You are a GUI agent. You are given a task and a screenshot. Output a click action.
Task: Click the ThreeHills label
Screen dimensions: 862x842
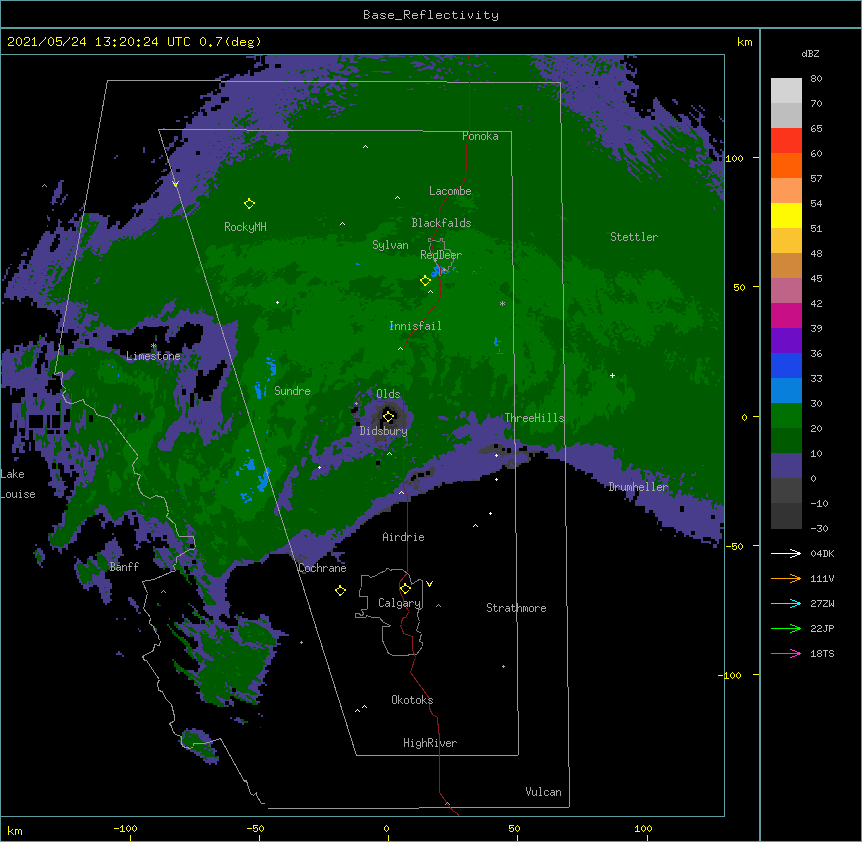coord(534,418)
